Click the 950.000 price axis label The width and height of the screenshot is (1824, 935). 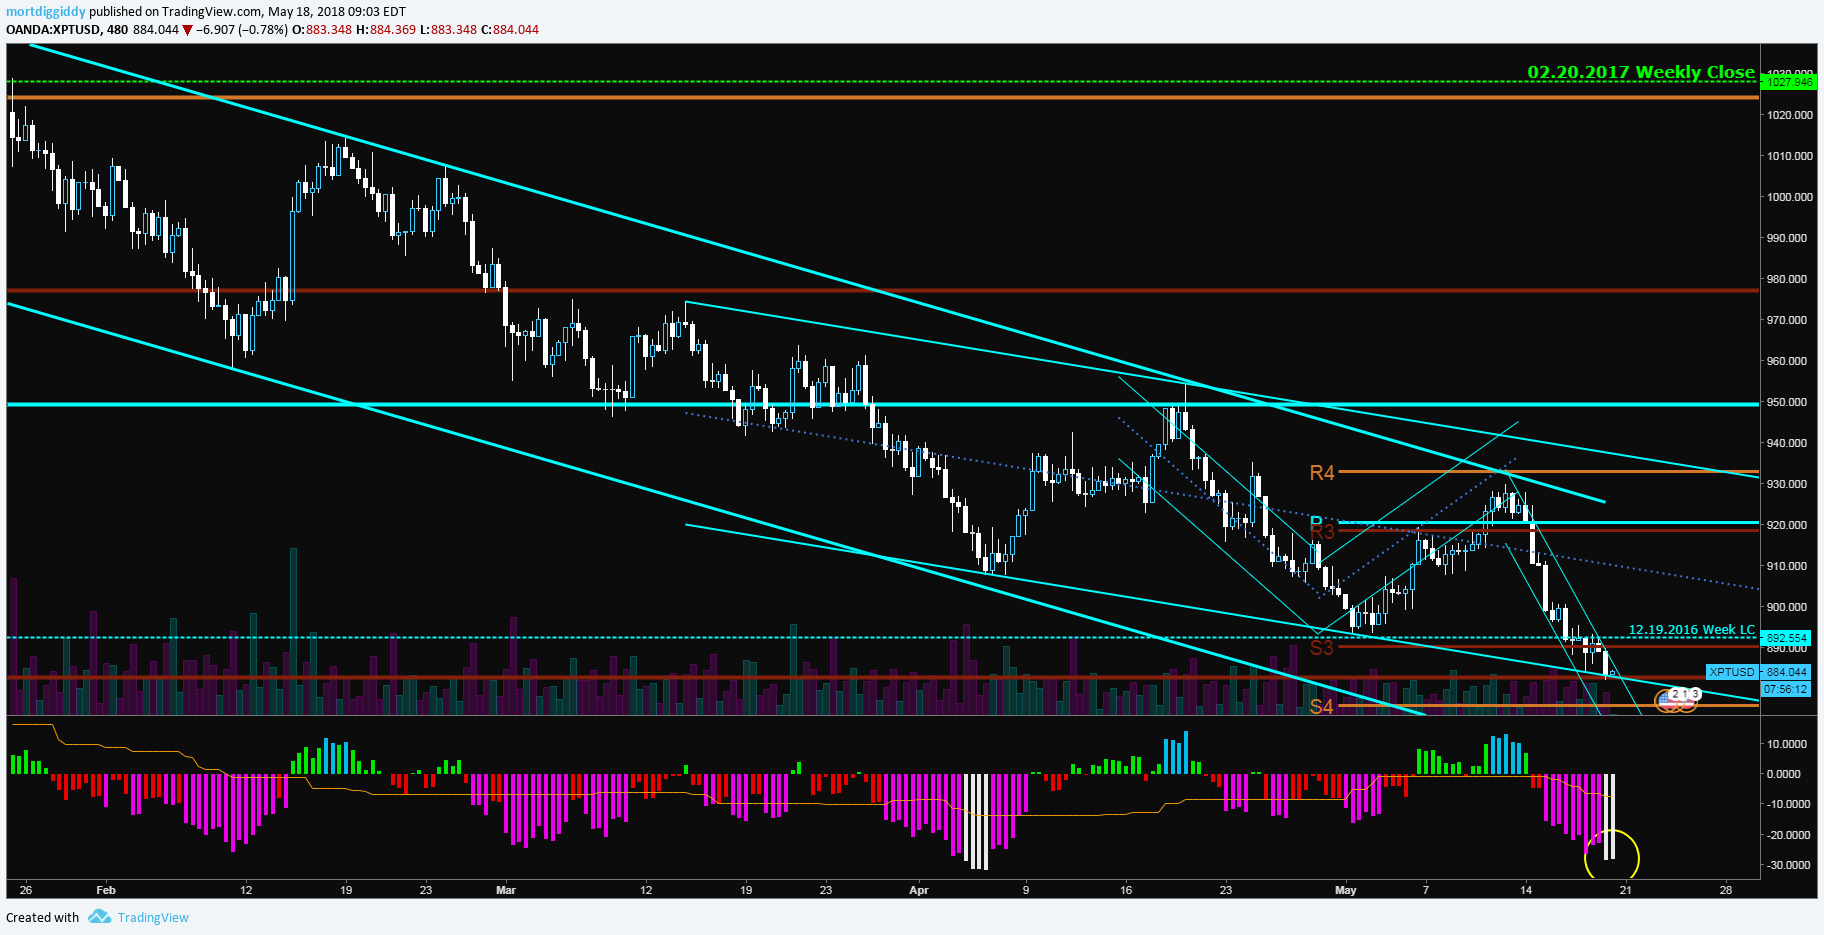1787,402
